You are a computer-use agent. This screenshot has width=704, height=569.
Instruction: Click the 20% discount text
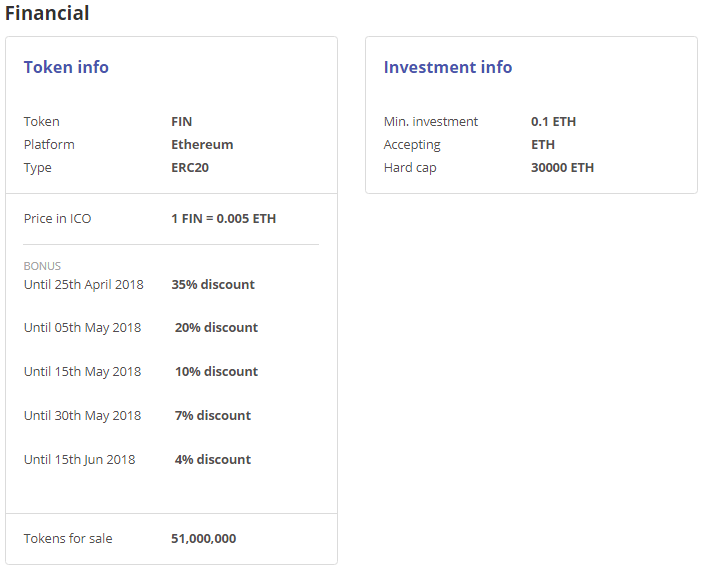pyautogui.click(x=216, y=327)
